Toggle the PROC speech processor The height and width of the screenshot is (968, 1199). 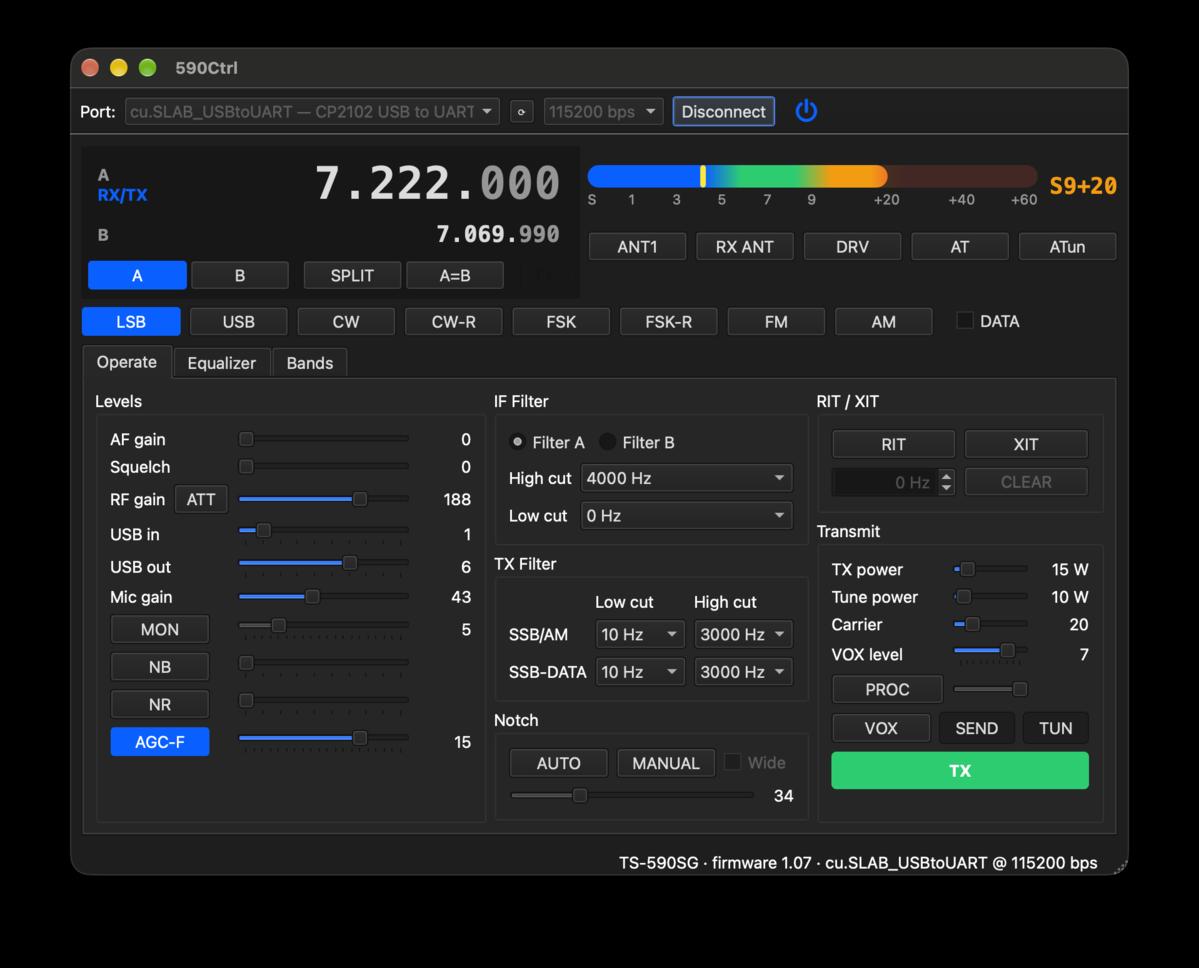887,690
